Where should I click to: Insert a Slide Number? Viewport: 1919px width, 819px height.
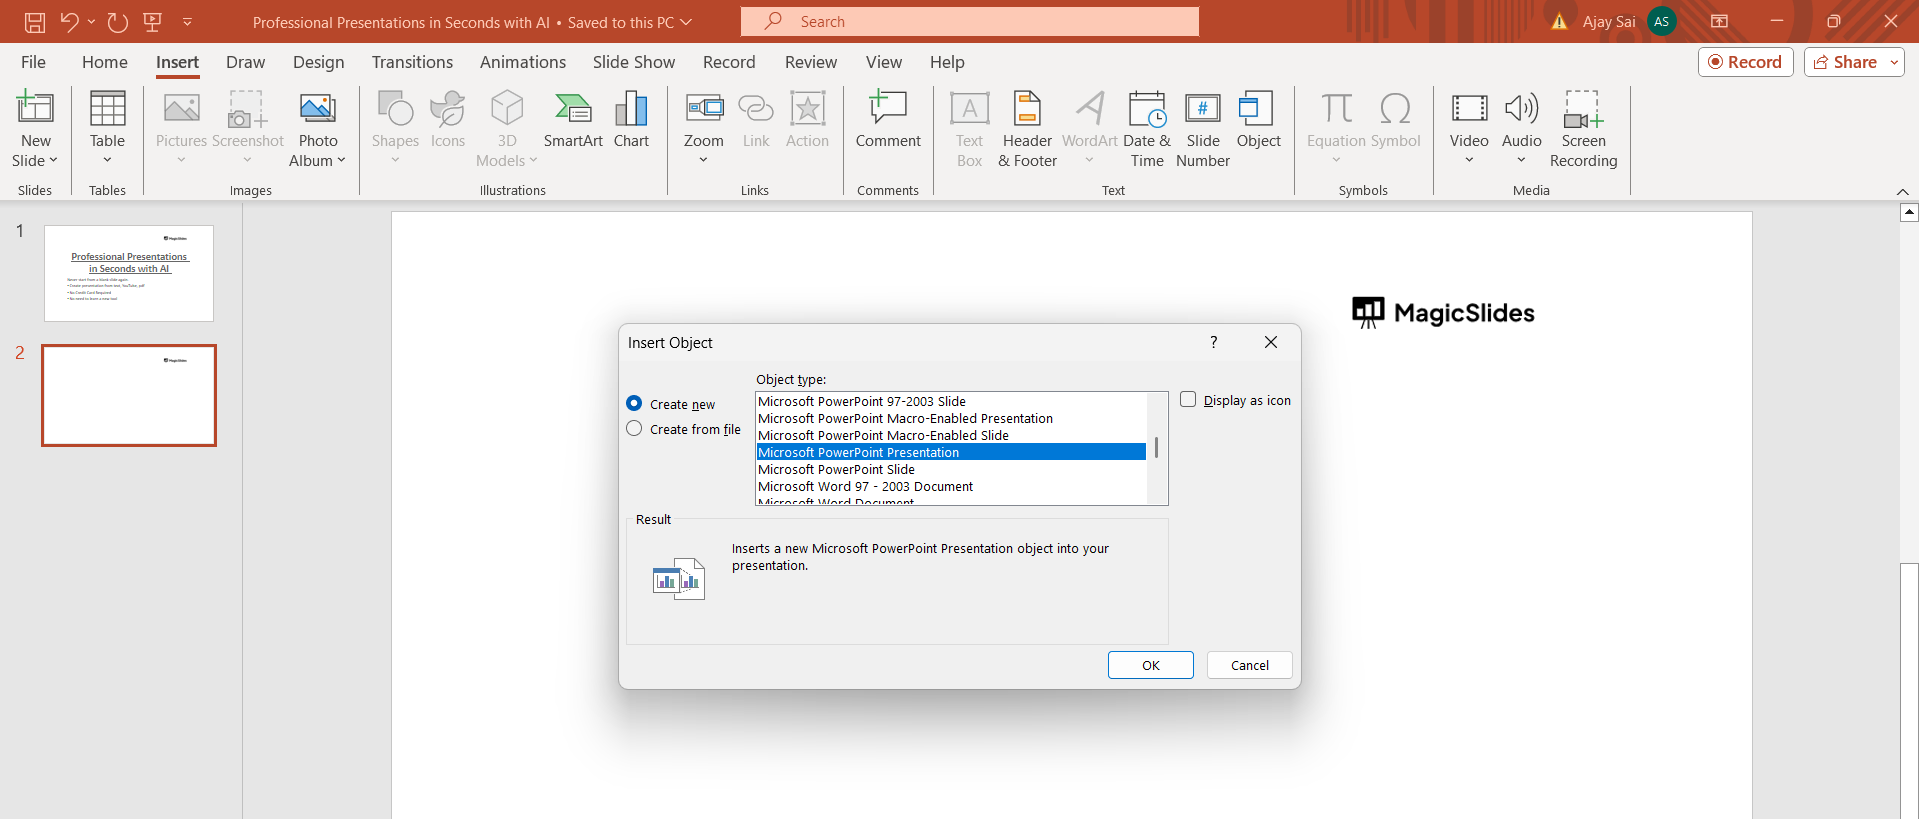coord(1203,129)
